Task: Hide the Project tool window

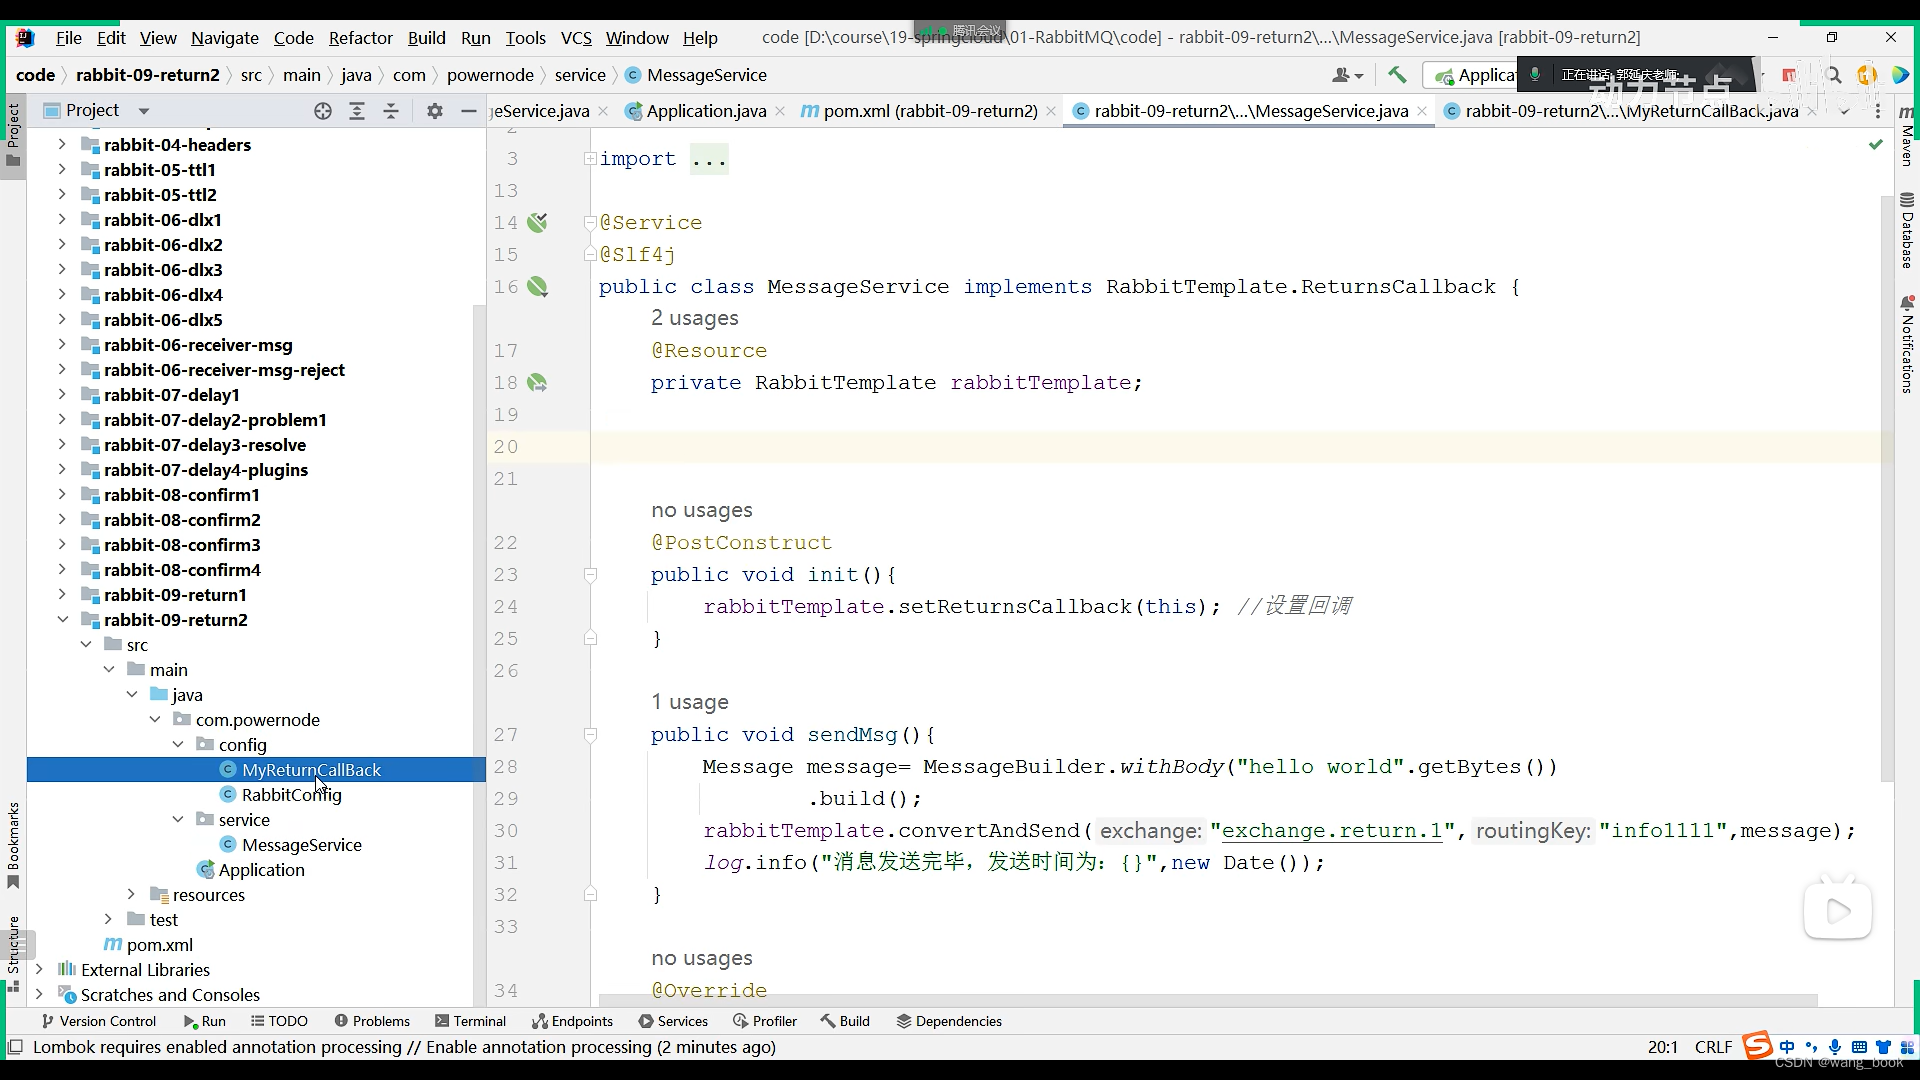Action: click(468, 111)
